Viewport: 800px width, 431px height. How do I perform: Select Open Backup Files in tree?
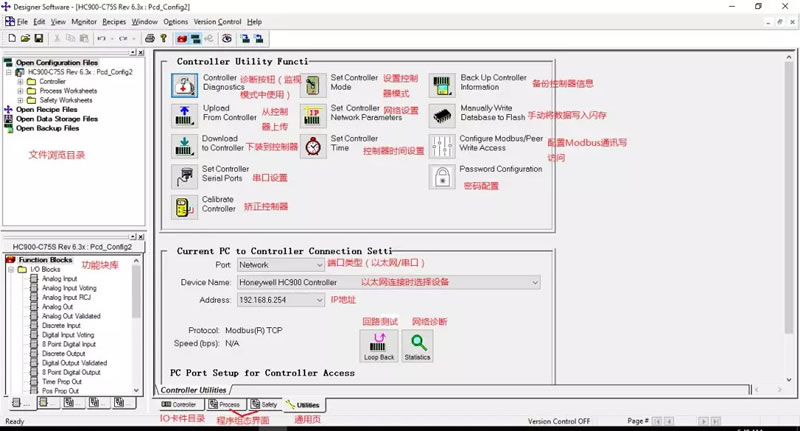pyautogui.click(x=47, y=128)
